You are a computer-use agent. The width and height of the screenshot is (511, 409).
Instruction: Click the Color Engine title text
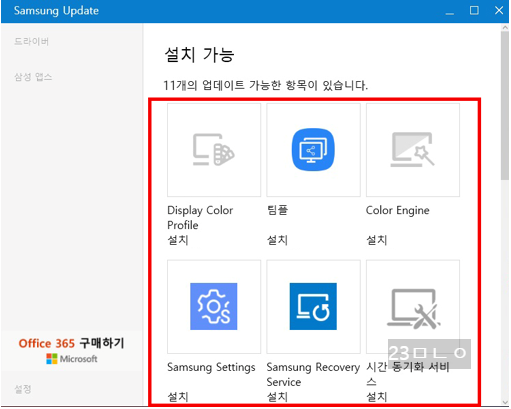coord(398,210)
